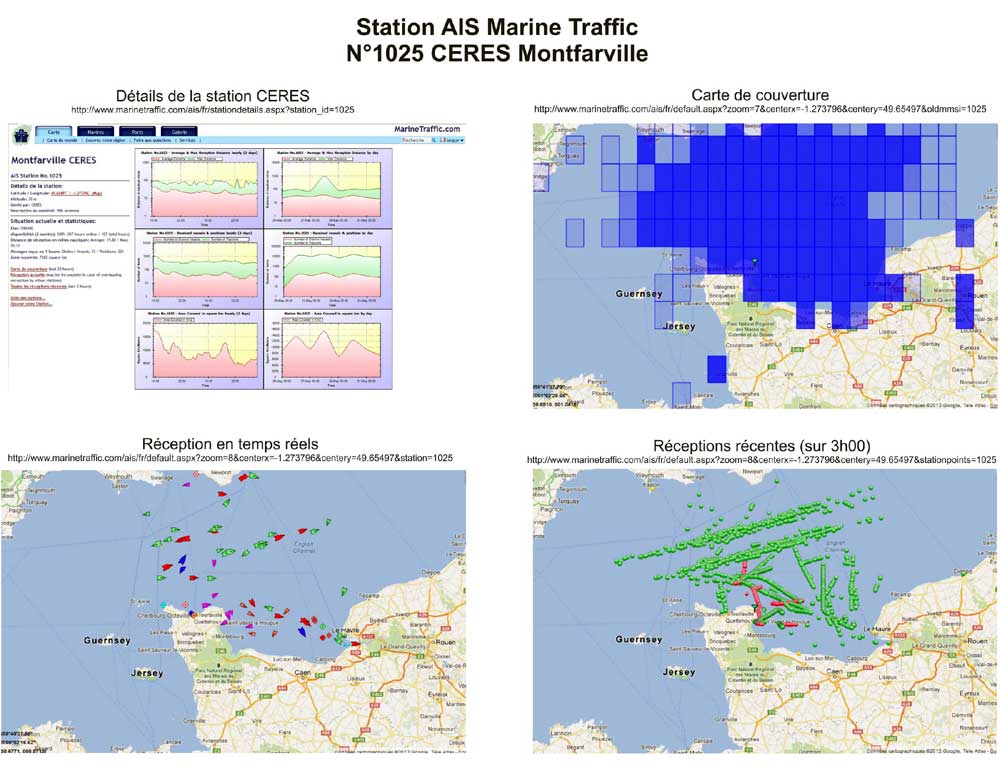Select the blue ship near Le Havre
The image size is (1000, 768).
(x=302, y=631)
